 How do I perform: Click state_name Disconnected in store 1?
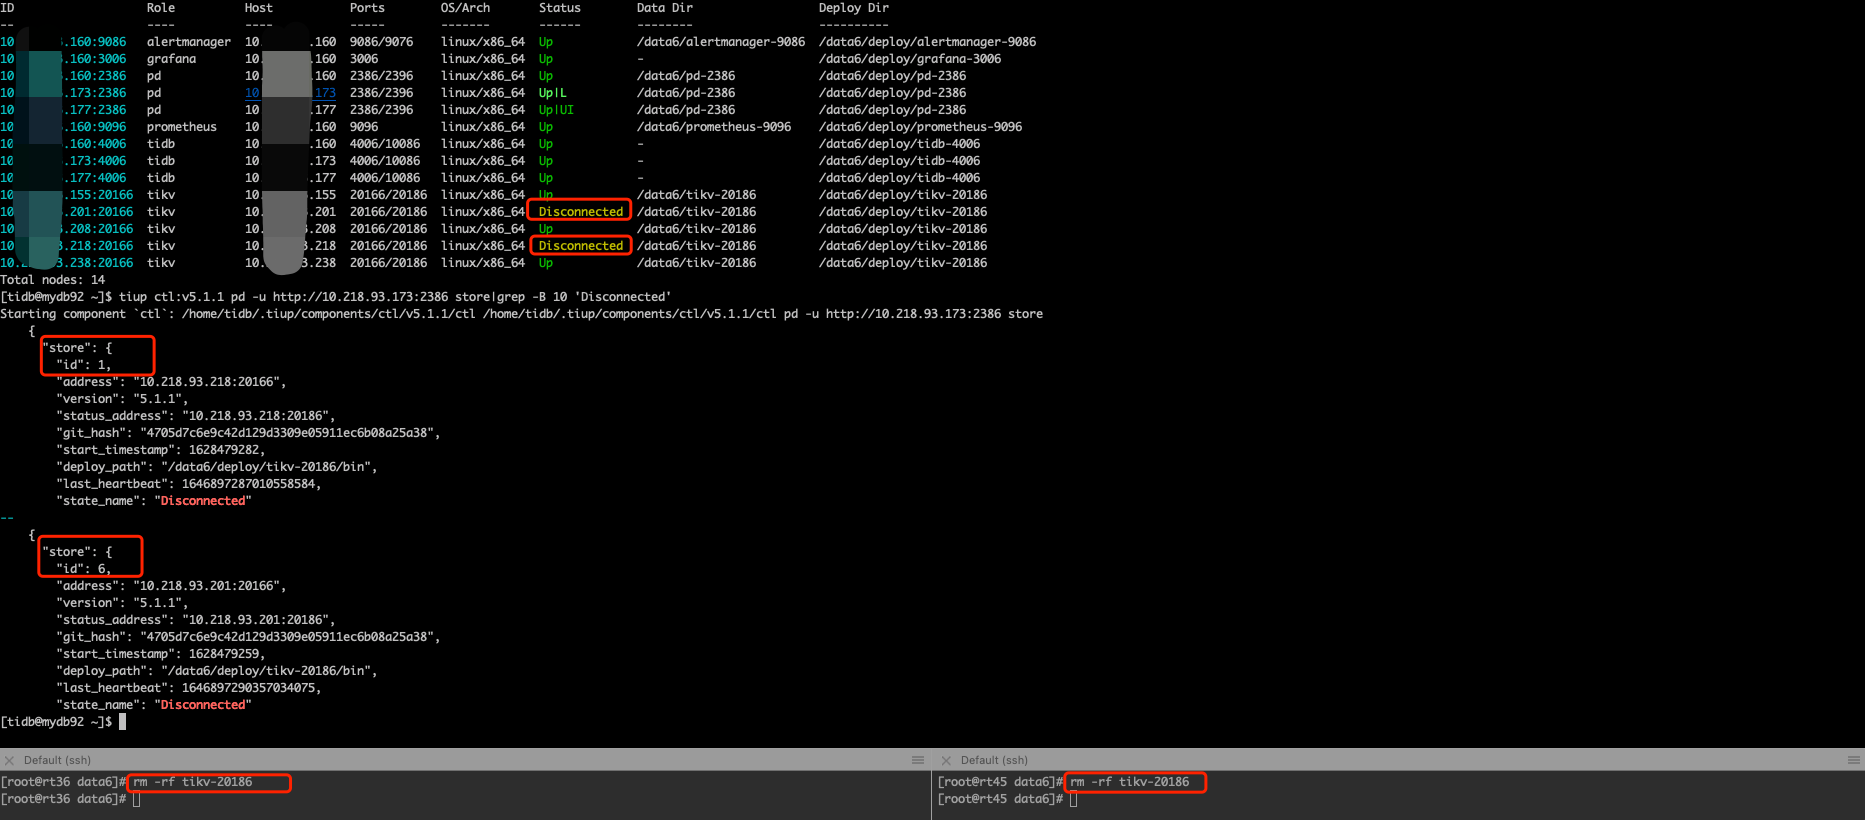[x=203, y=501]
